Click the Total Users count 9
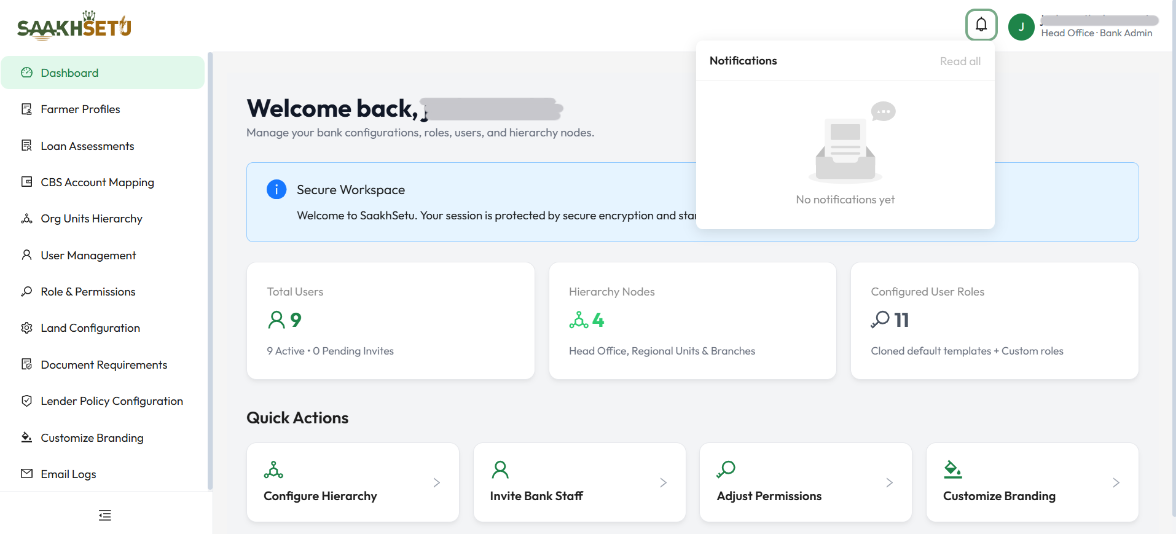Viewport: 1176px width, 534px height. tap(296, 320)
